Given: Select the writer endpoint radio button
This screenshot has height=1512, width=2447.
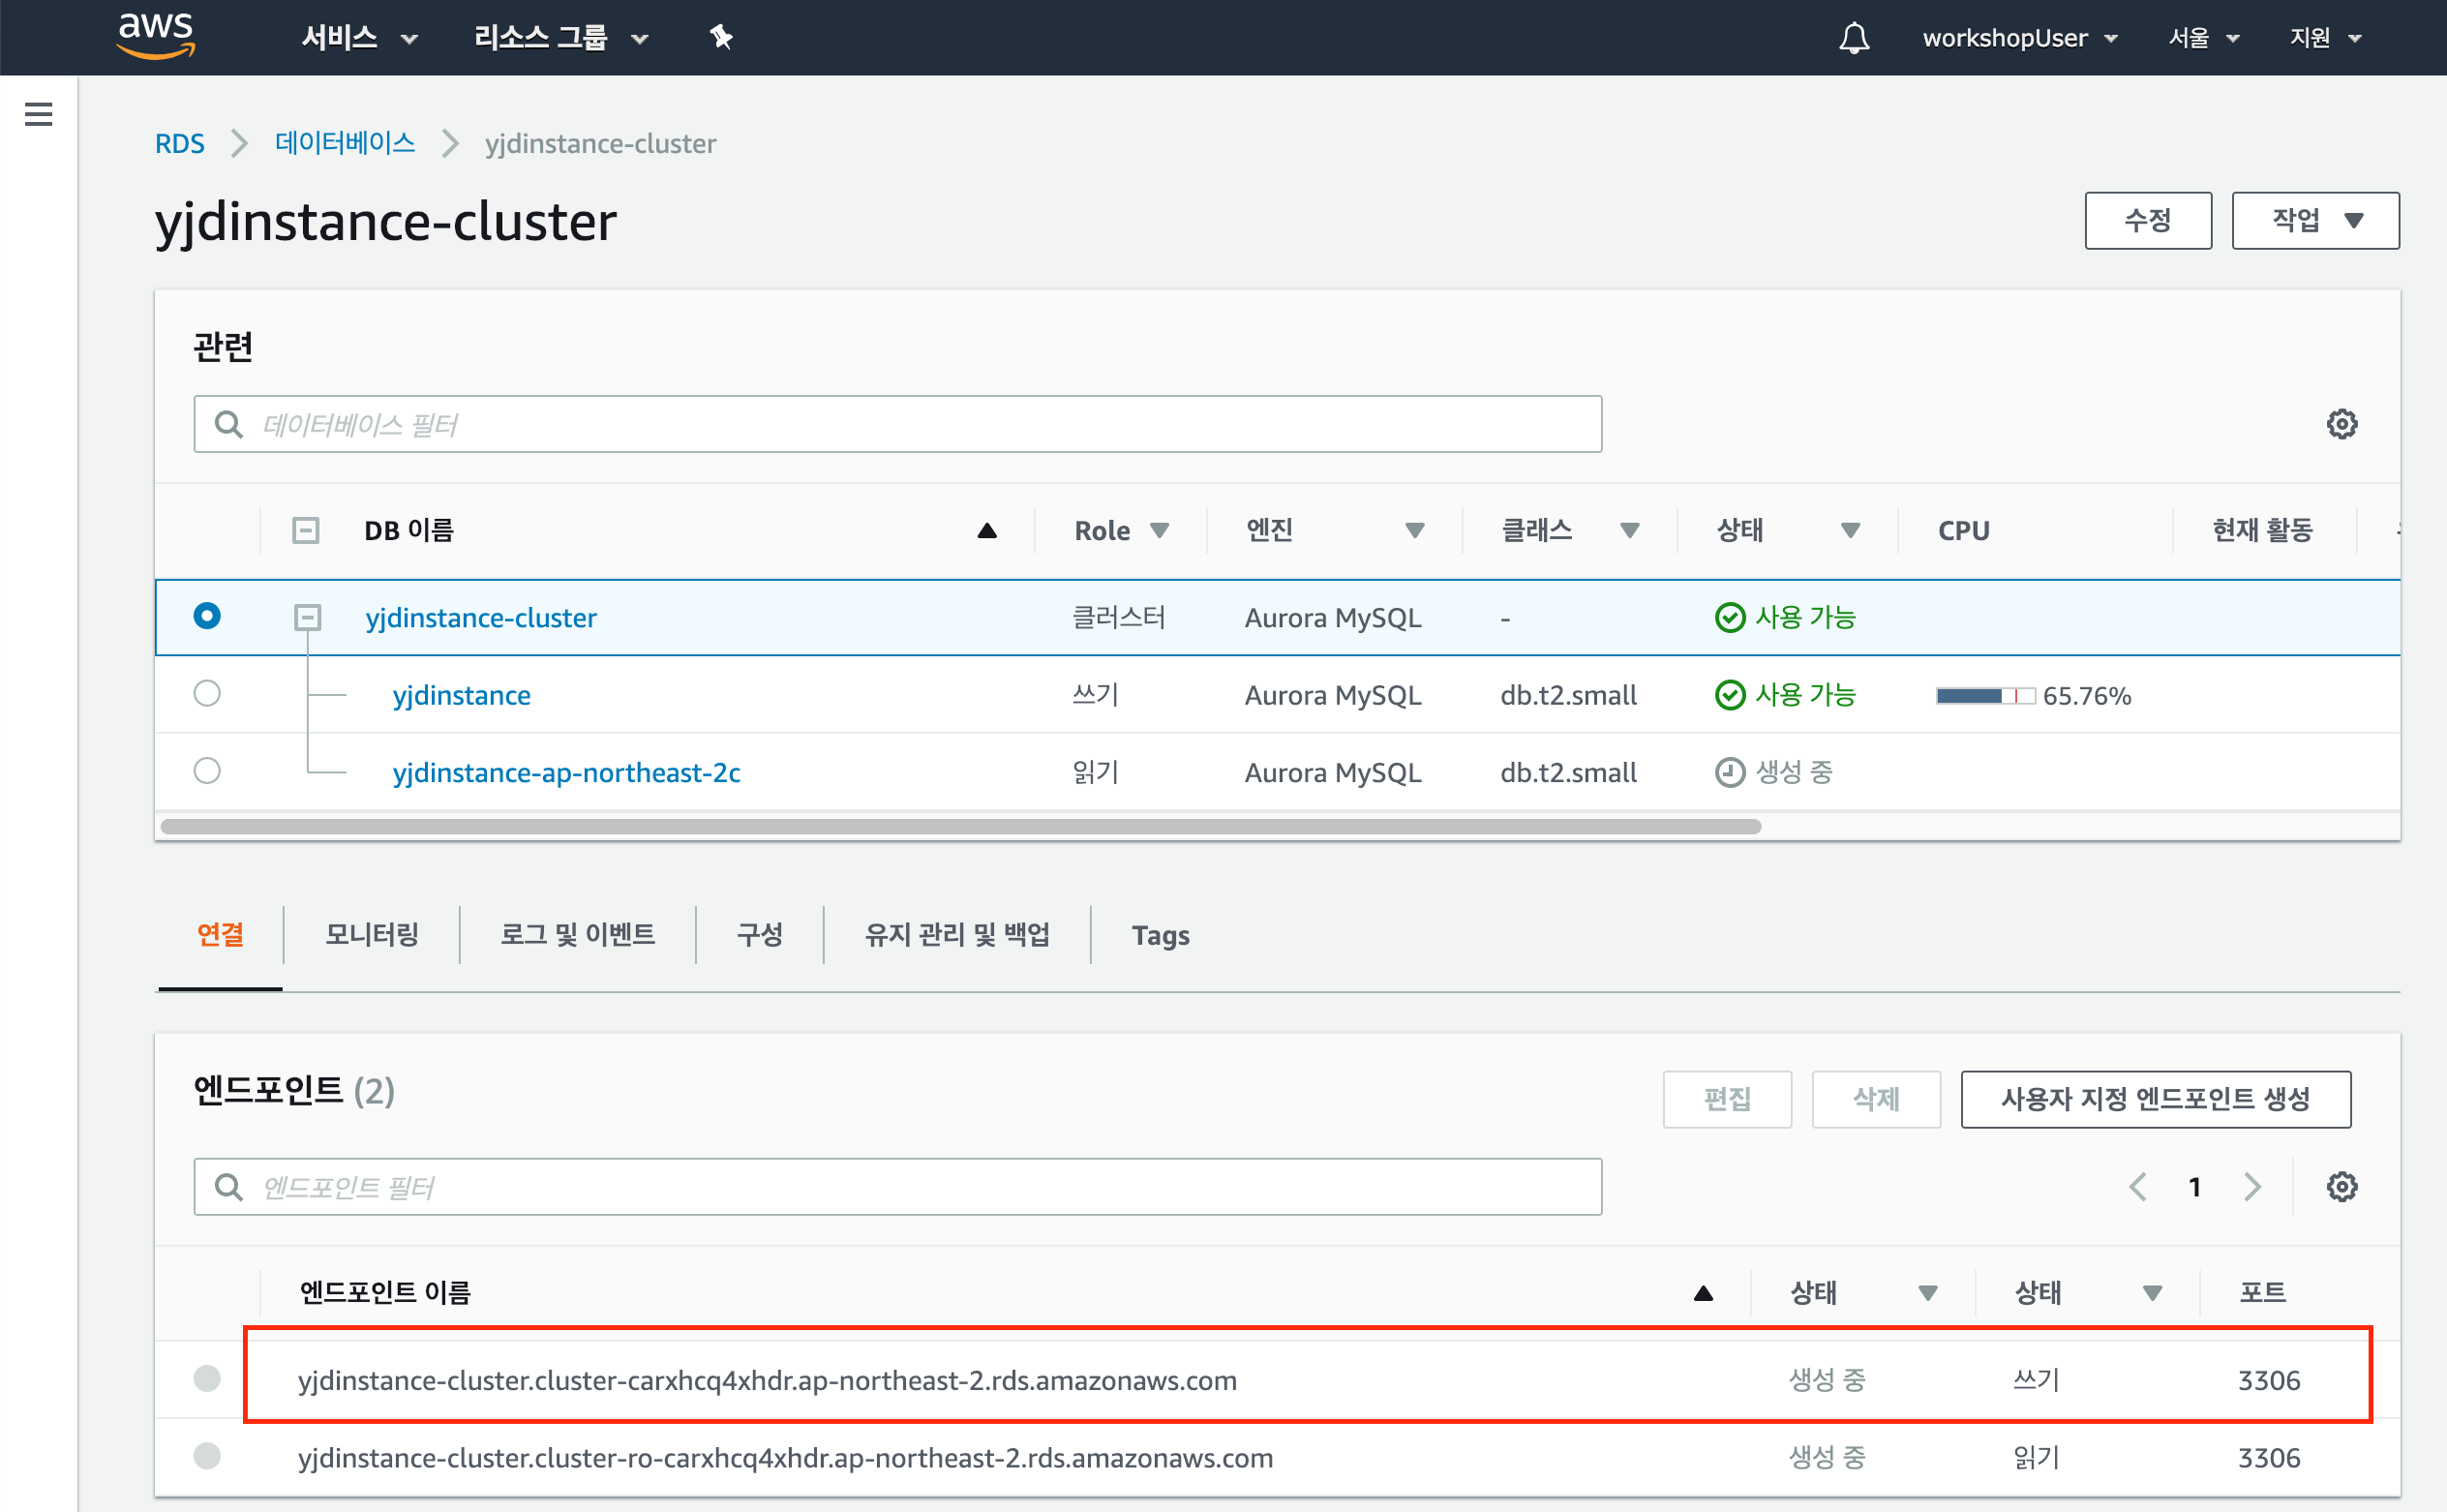Looking at the screenshot, I should tap(207, 1378).
